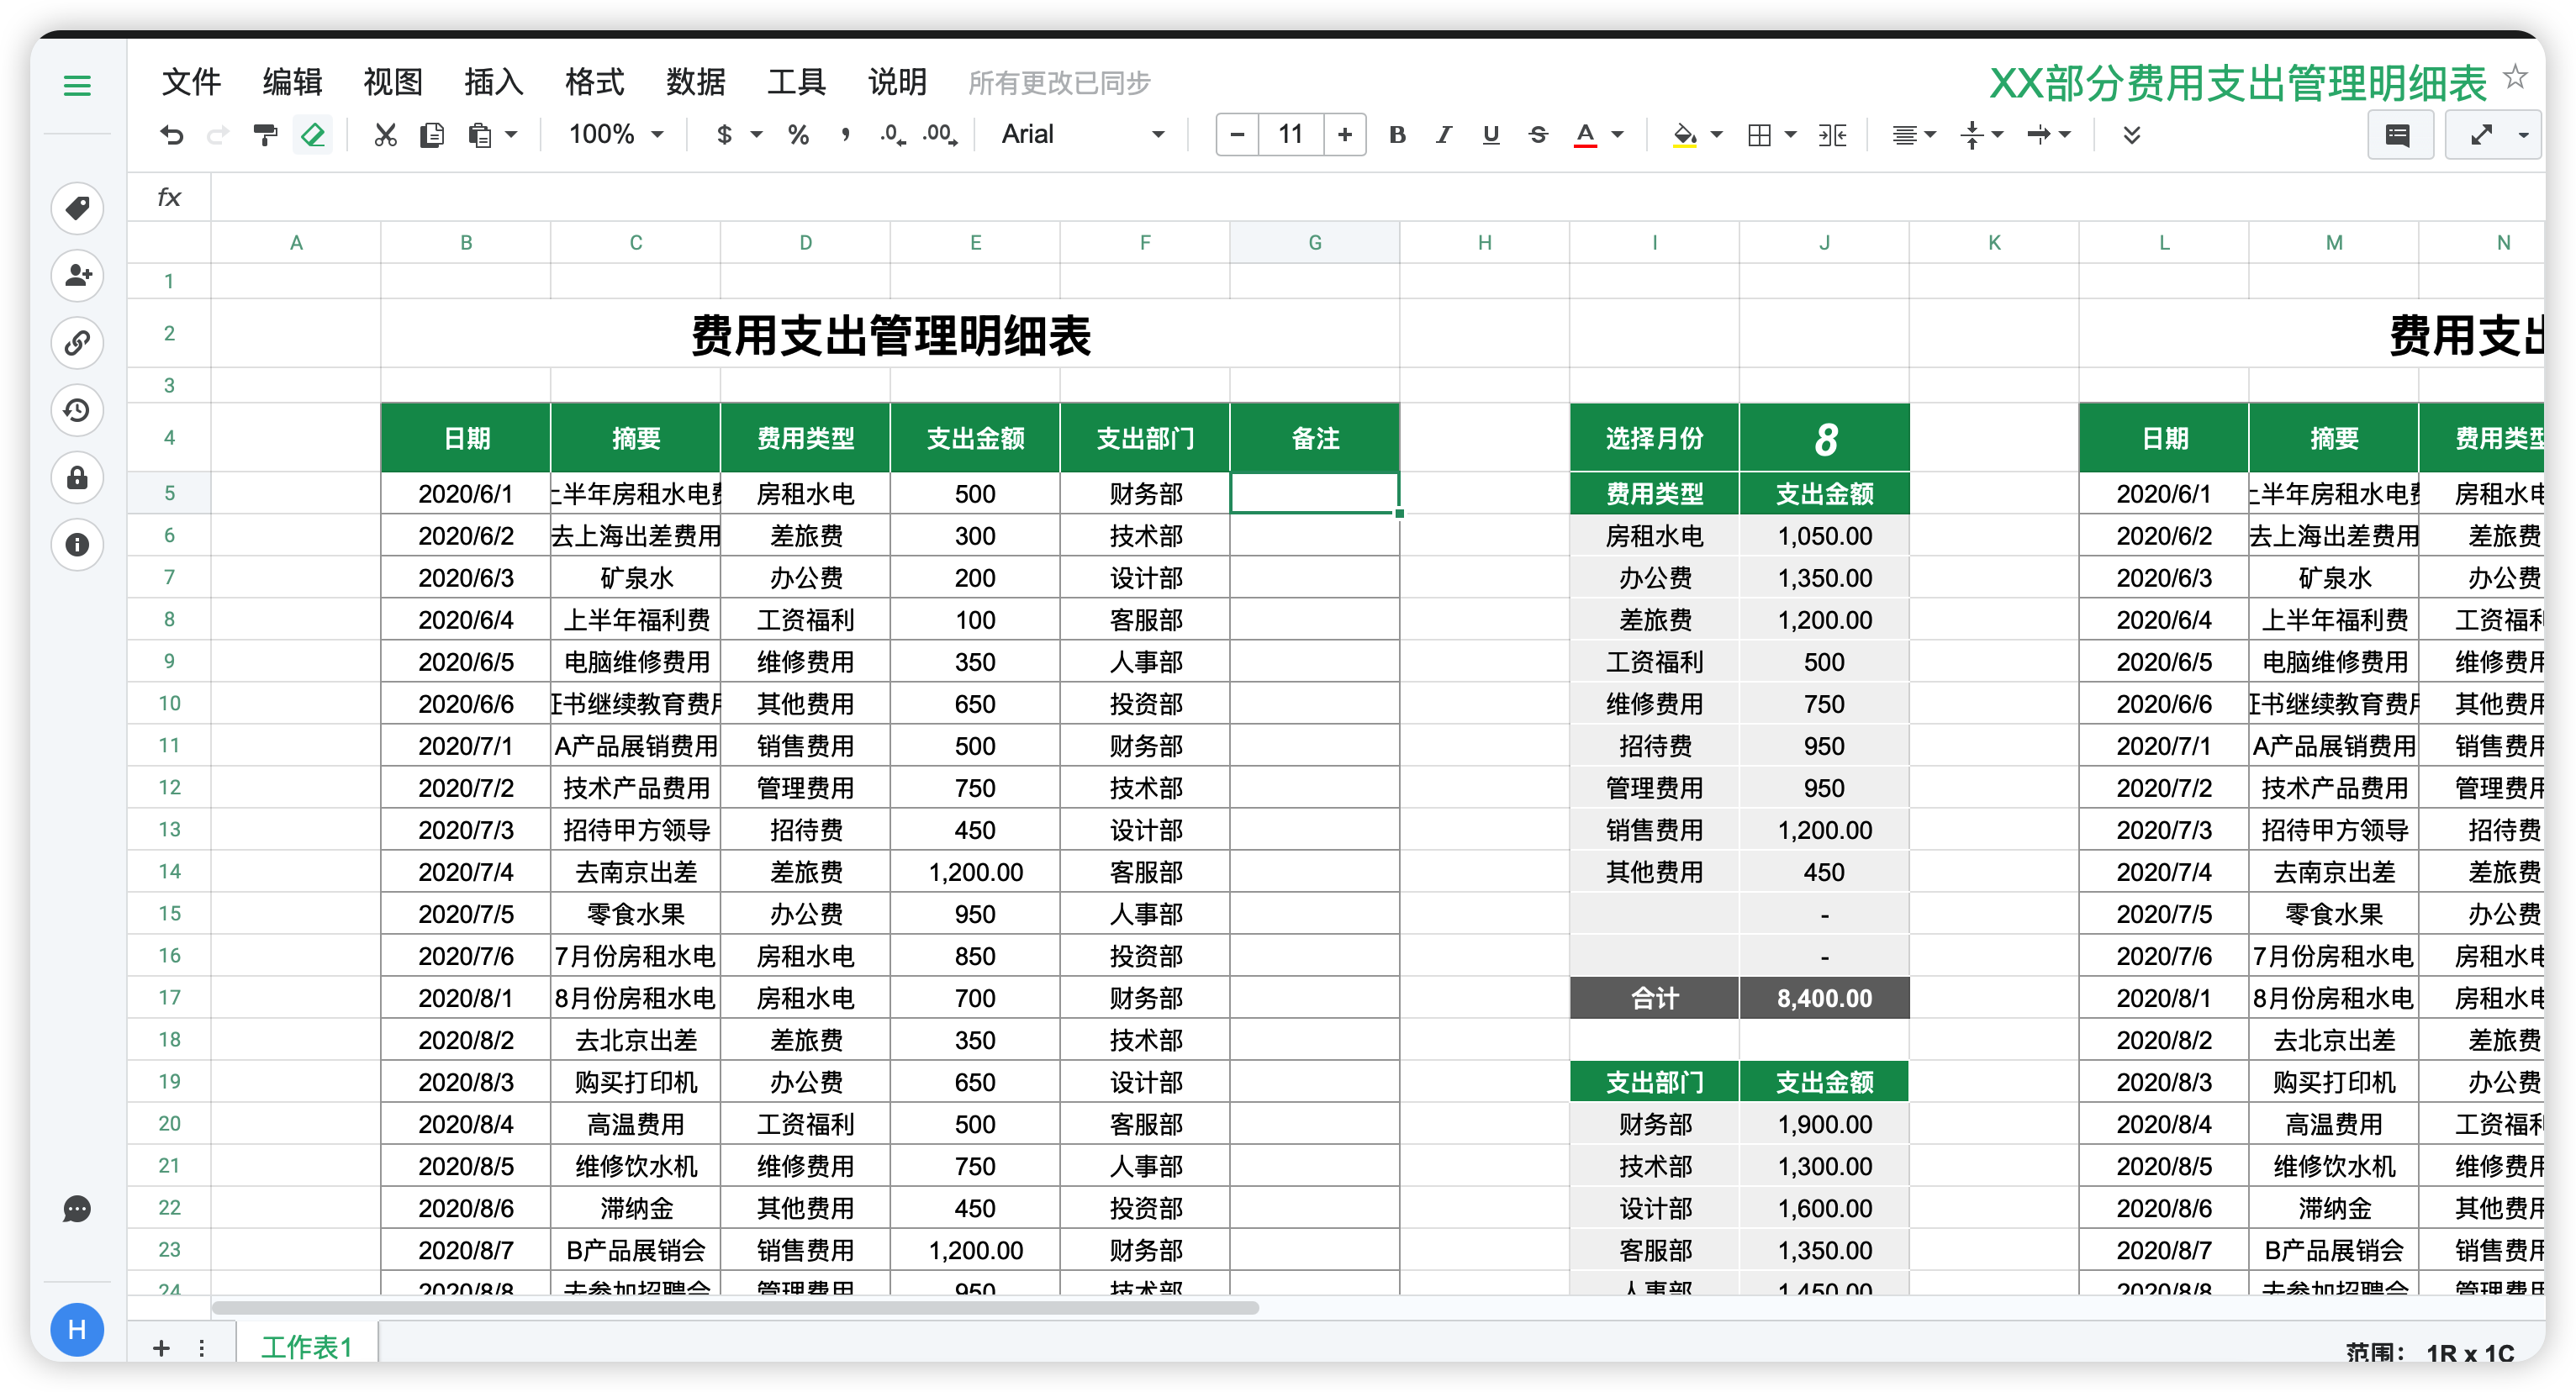Toggle bold formatting
Screen dimensions: 2576x1392
tap(1397, 135)
